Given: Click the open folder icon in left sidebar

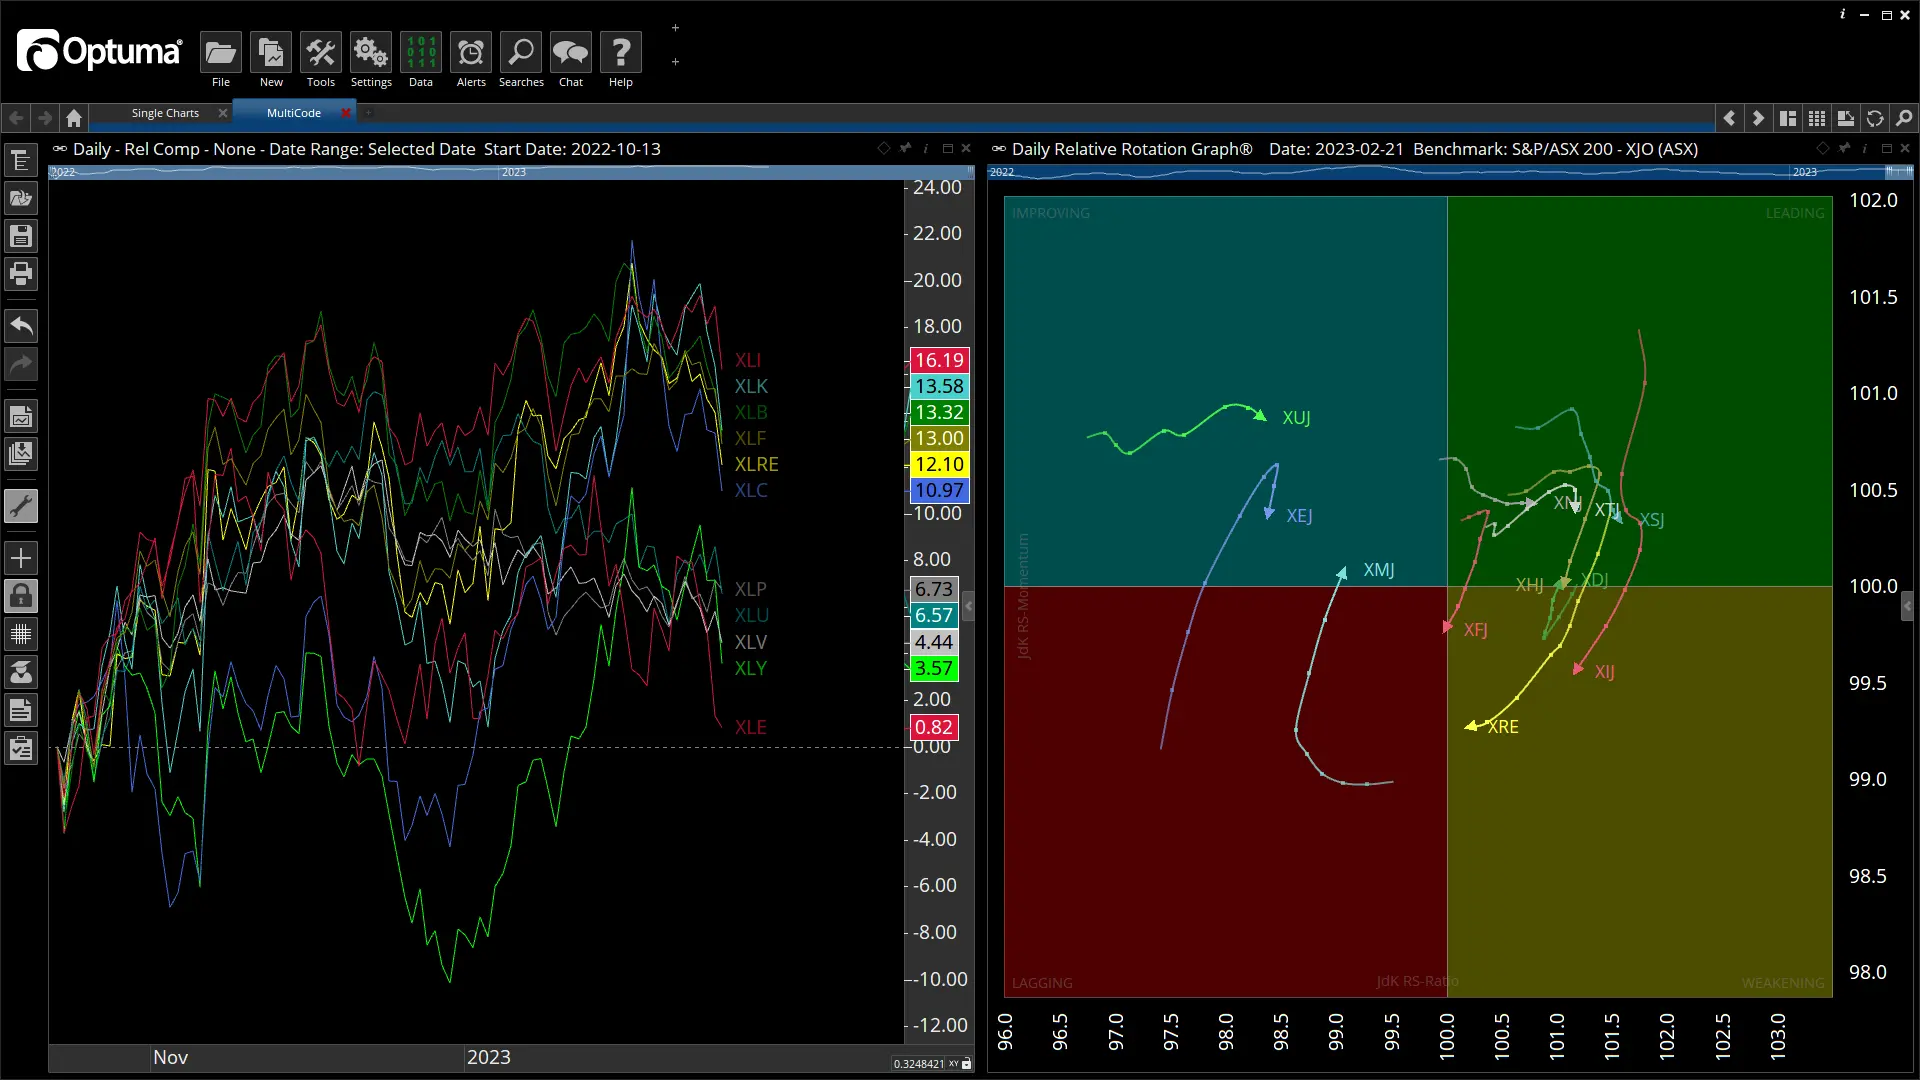Looking at the screenshot, I should tap(21, 198).
